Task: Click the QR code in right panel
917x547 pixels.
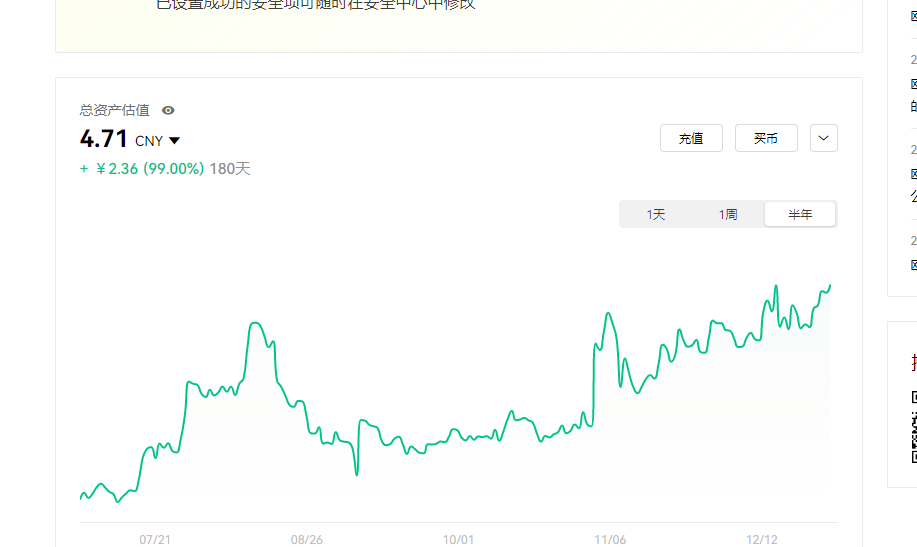Action: tap(913, 425)
